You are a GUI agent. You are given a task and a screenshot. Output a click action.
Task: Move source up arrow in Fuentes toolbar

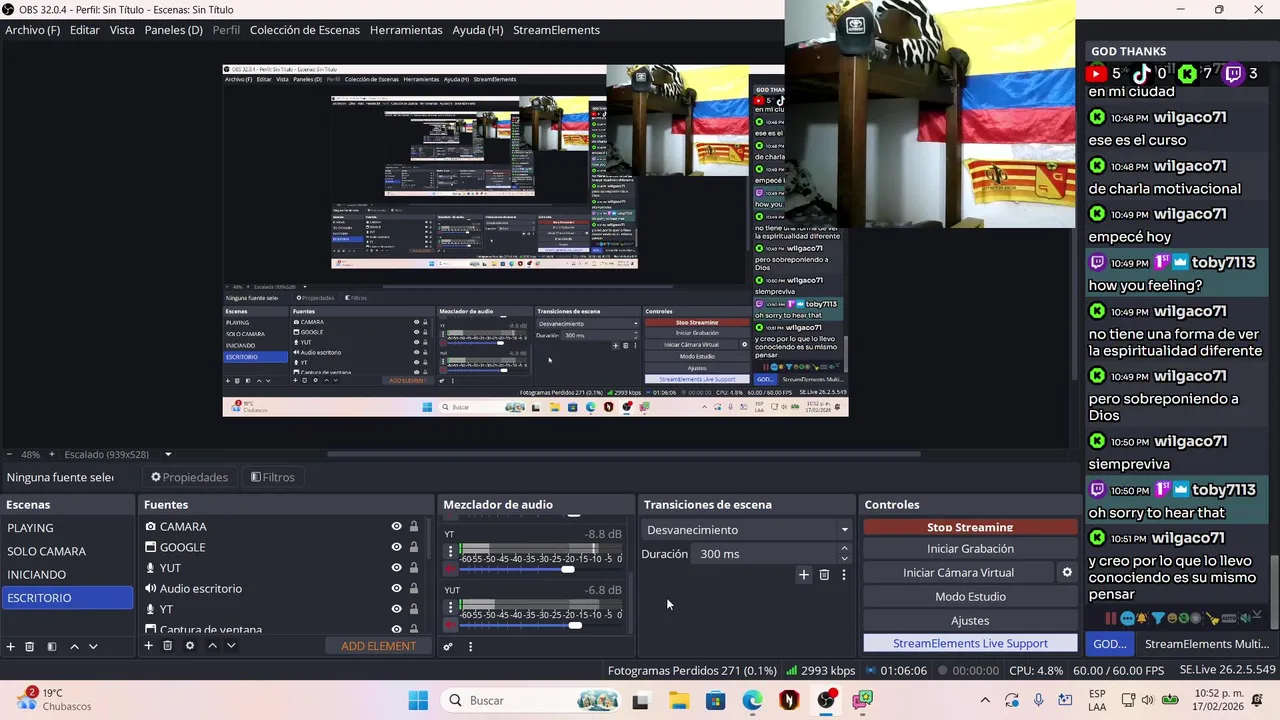point(212,646)
